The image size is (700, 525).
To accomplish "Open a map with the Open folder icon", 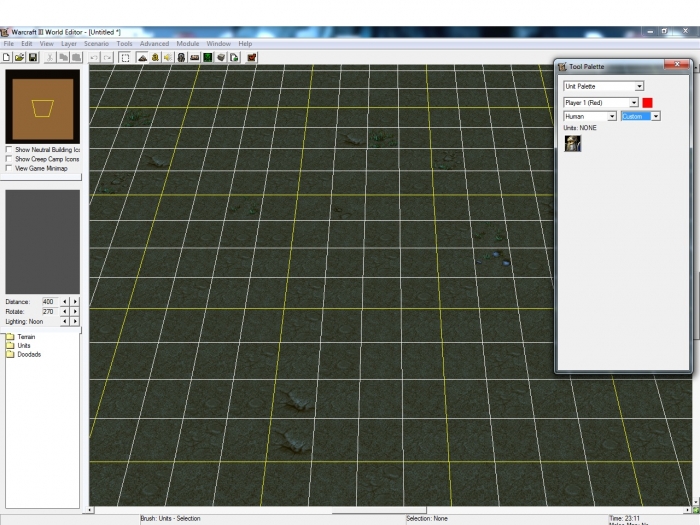I will (19, 58).
